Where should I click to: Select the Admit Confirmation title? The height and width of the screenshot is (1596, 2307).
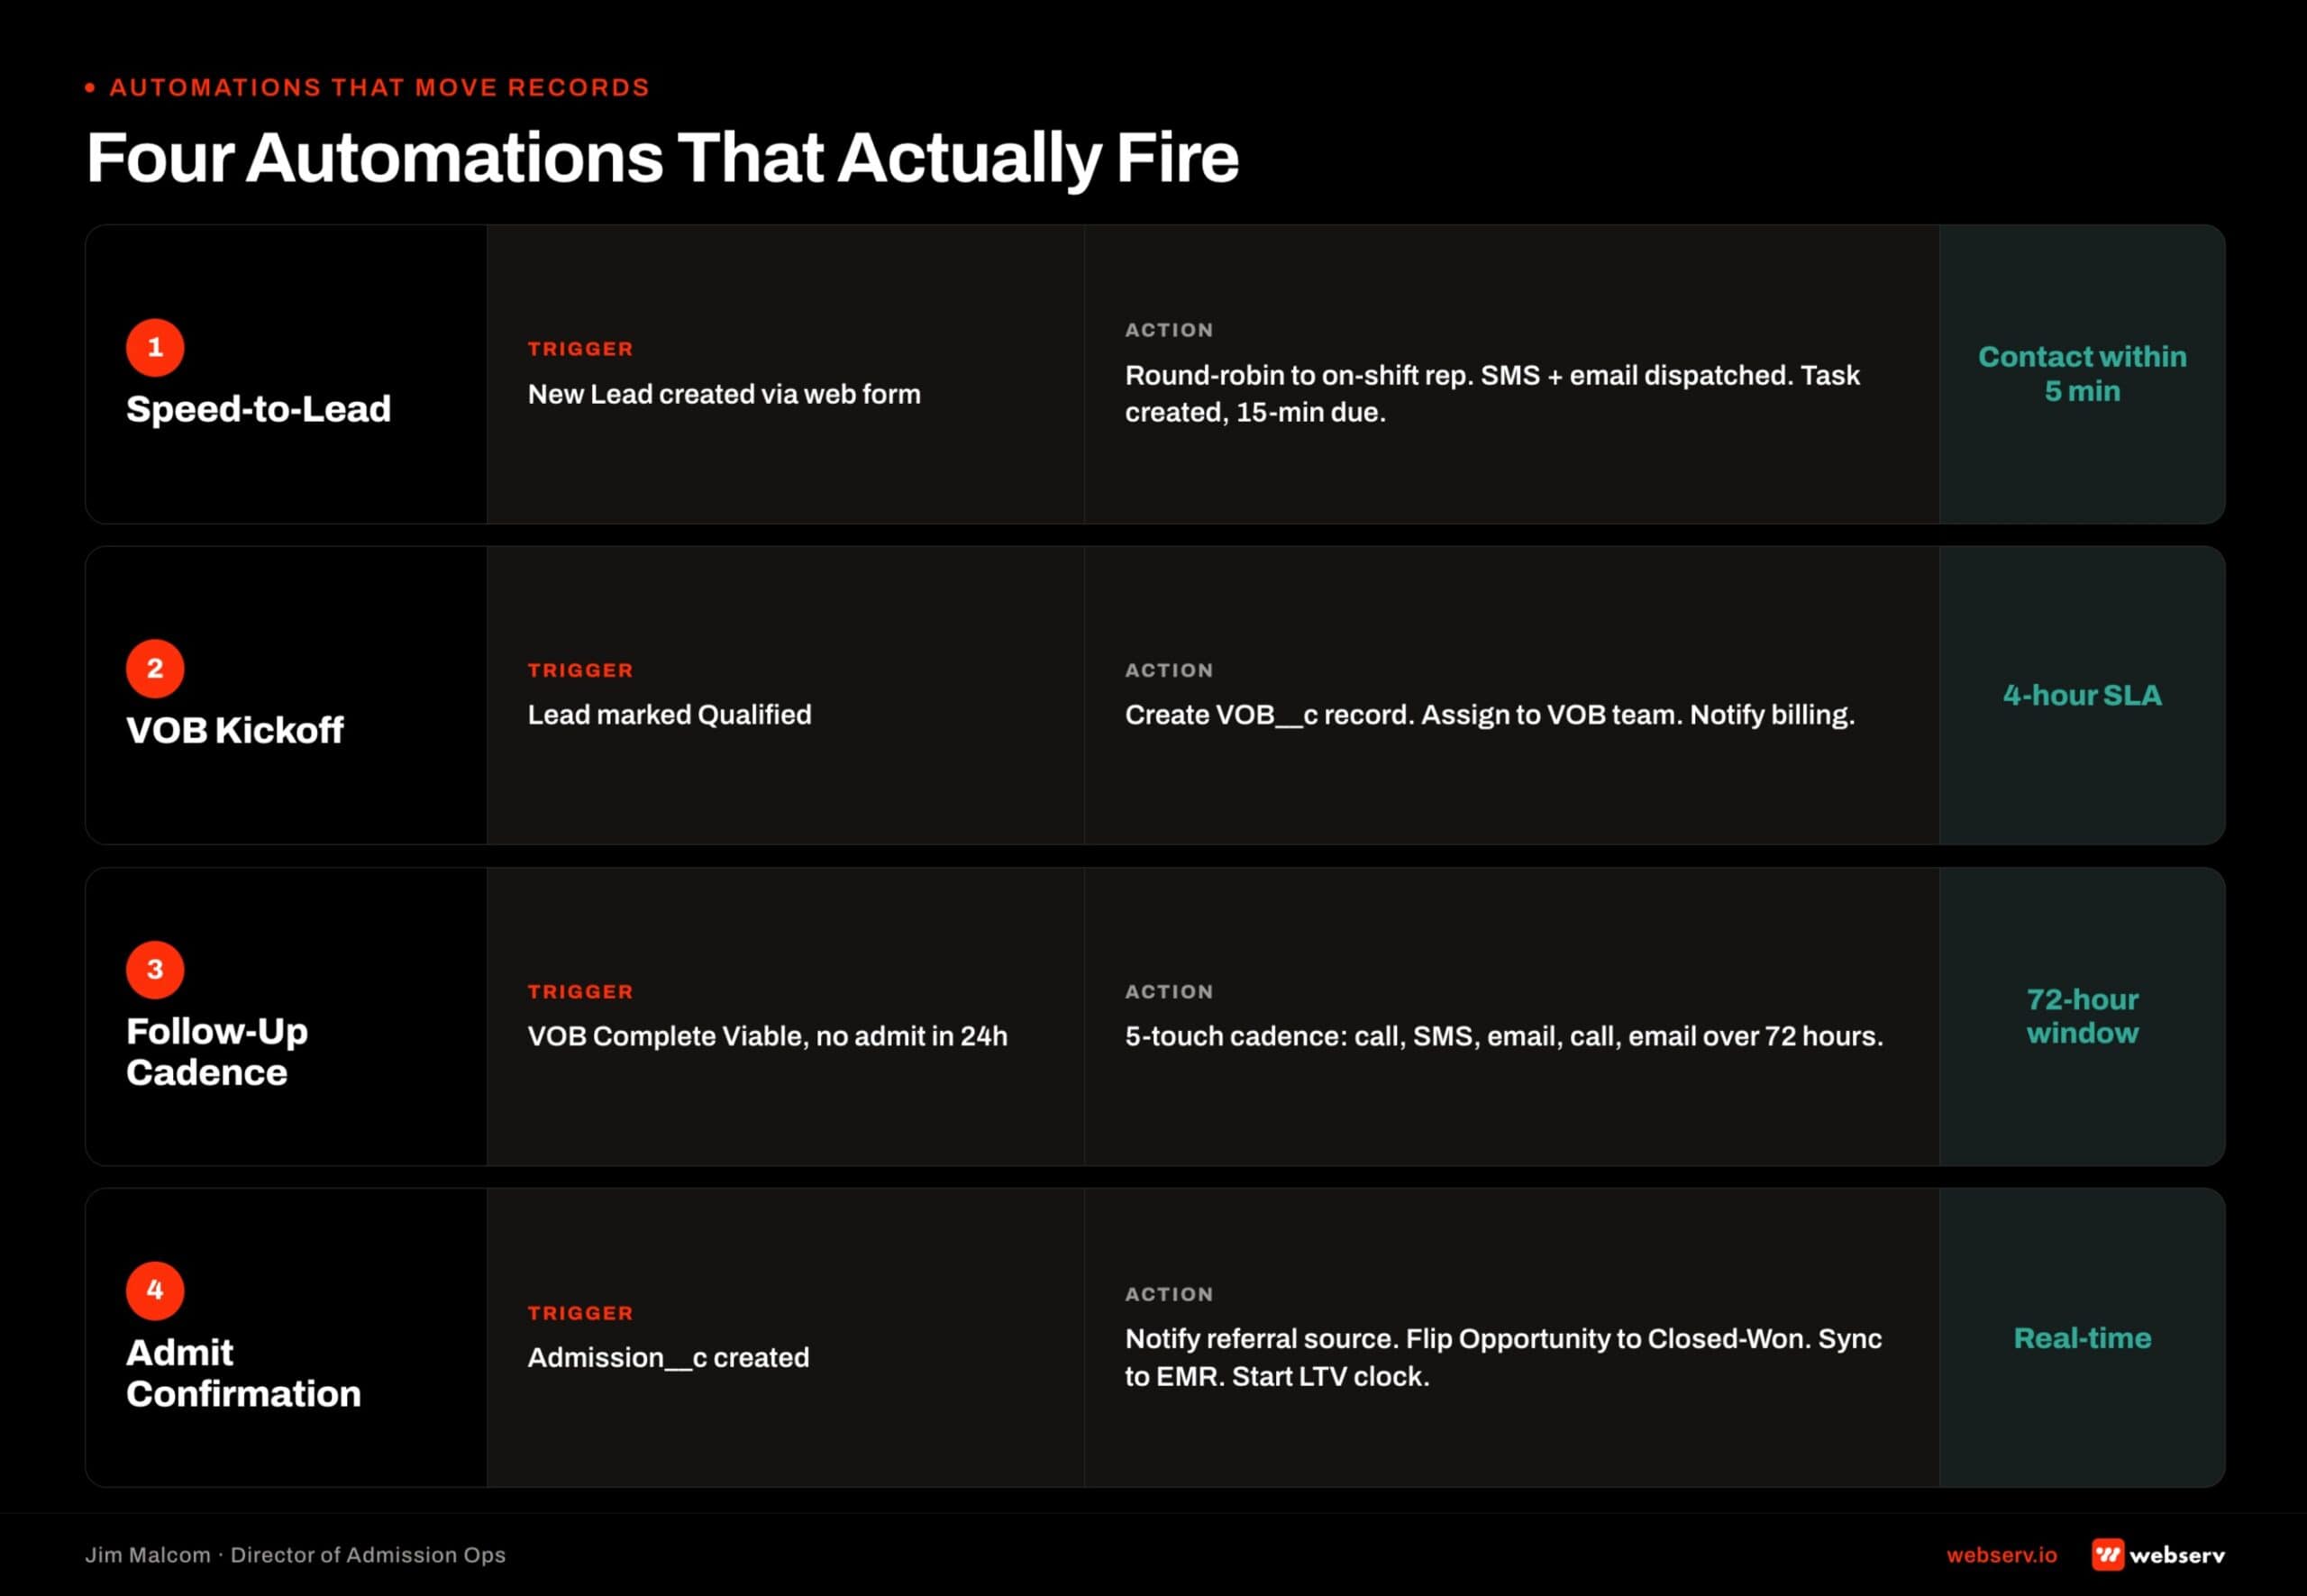243,1373
